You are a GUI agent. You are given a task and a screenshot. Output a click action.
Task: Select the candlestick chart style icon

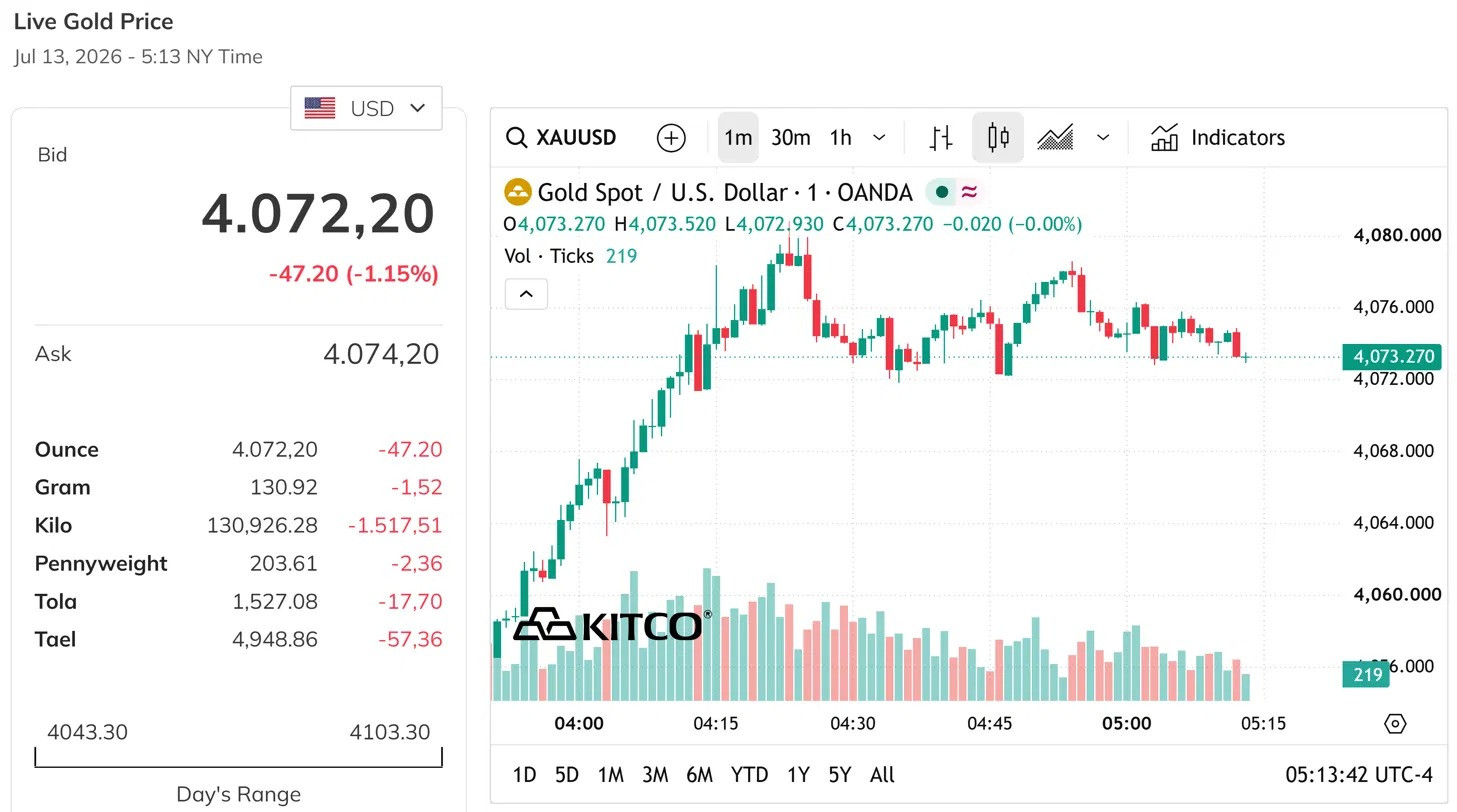pos(997,138)
